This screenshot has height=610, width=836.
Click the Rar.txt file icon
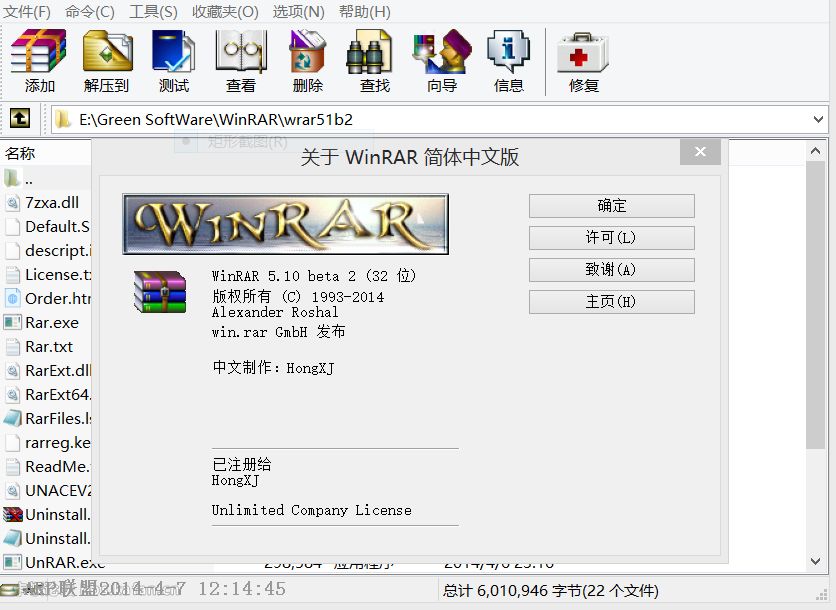coord(13,347)
